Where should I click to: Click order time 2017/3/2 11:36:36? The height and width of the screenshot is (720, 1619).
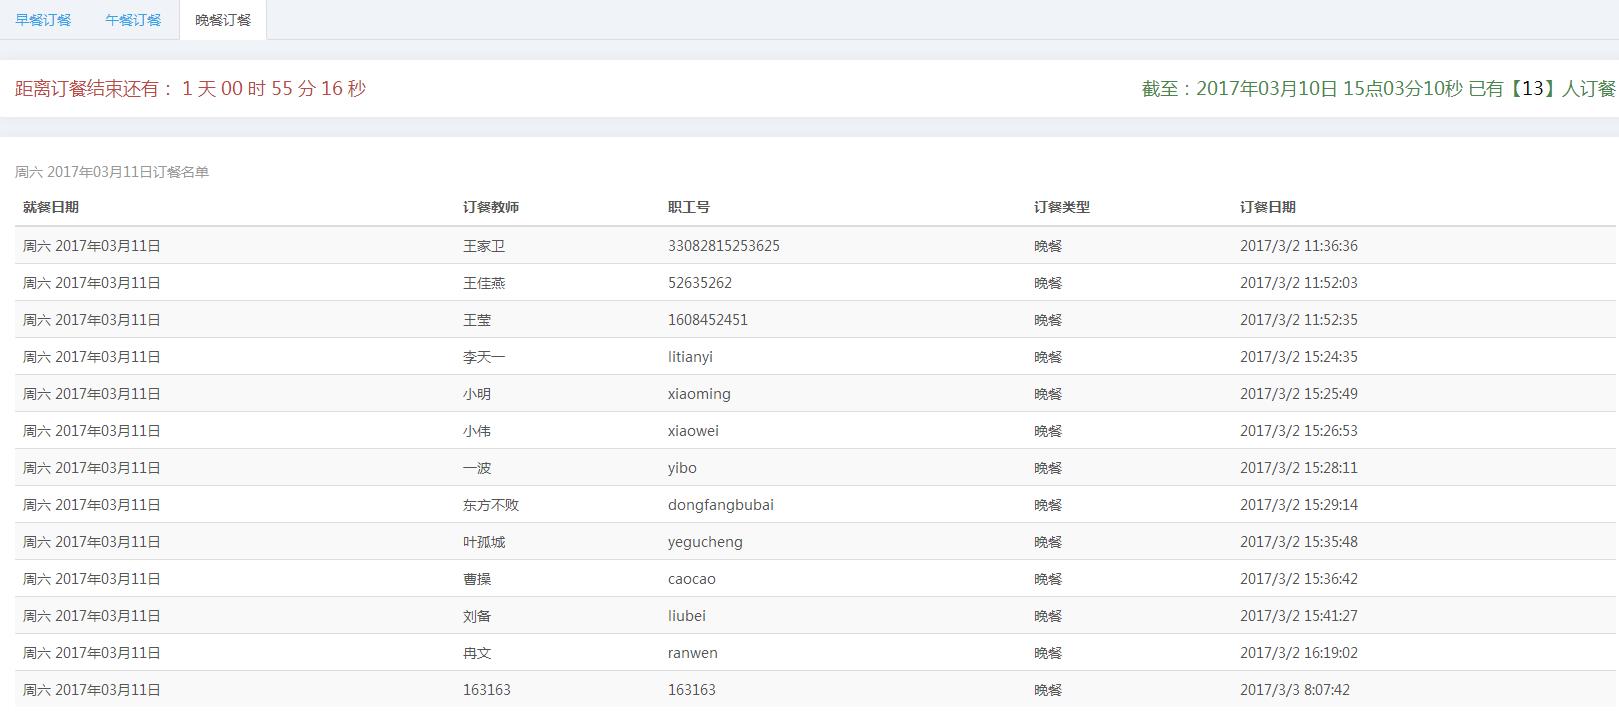coord(1299,246)
